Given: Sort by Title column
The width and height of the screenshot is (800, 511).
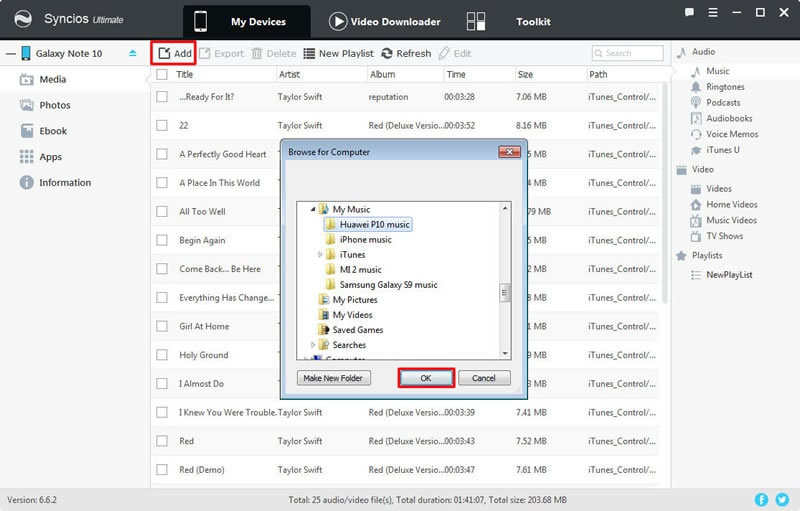Looking at the screenshot, I should pos(185,74).
